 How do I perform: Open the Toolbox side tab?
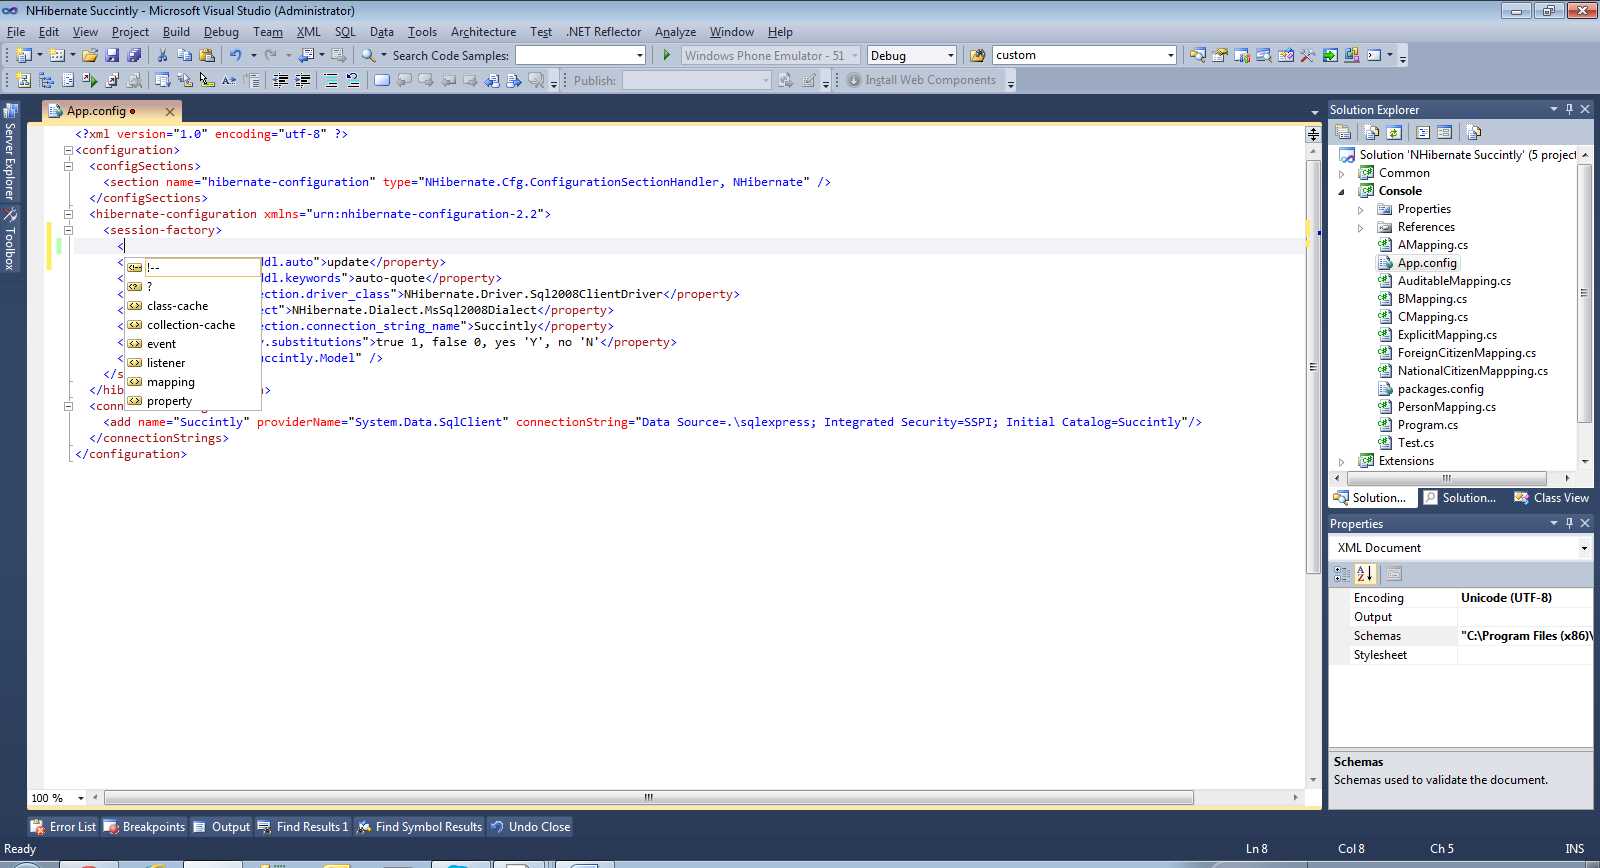pos(9,240)
